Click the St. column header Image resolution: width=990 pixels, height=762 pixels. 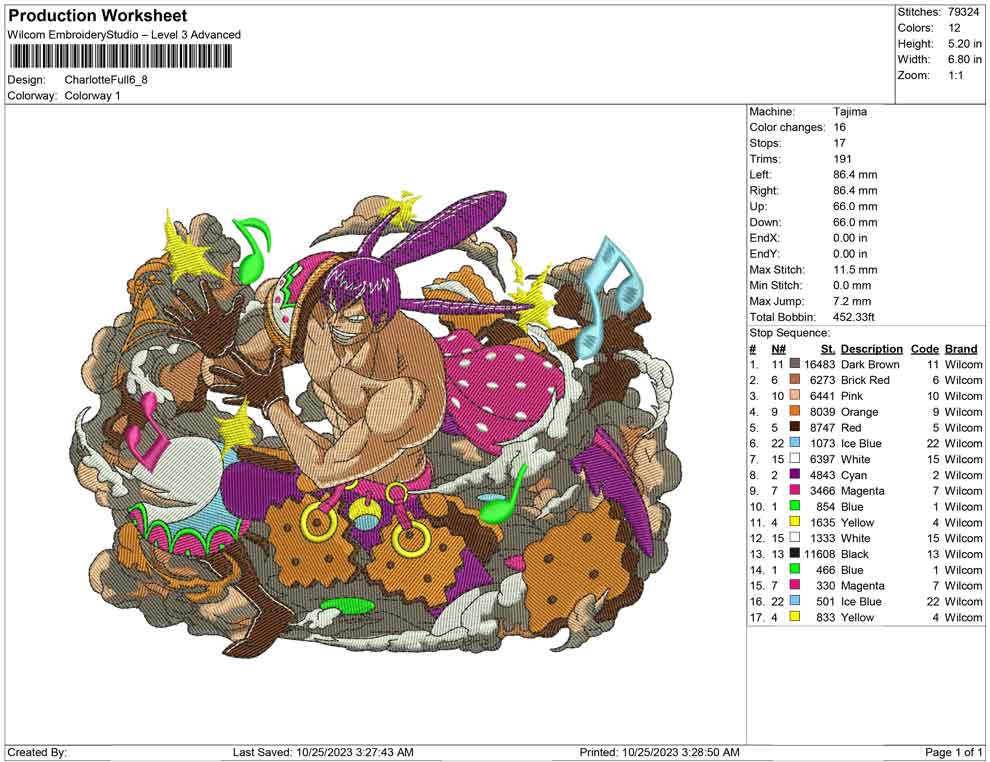[x=828, y=348]
